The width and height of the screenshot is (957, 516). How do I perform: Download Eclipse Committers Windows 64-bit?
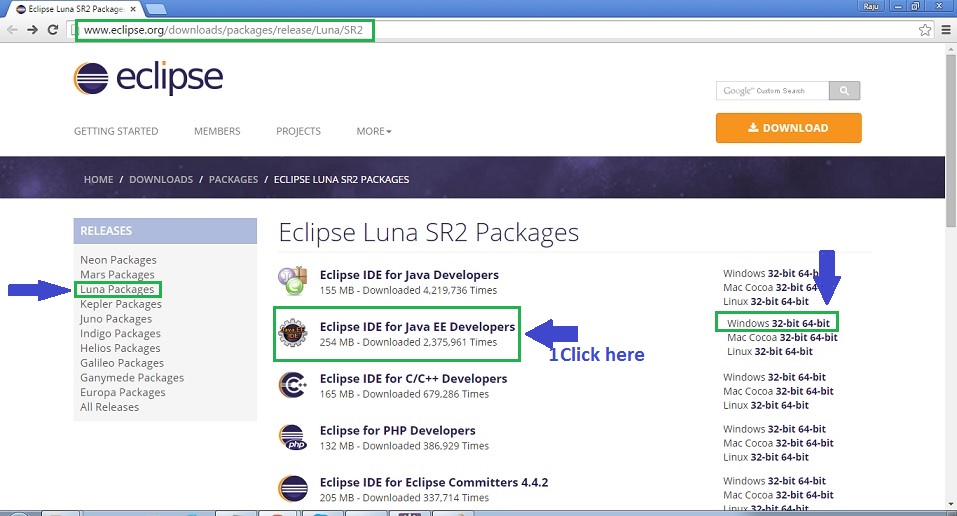click(812, 481)
